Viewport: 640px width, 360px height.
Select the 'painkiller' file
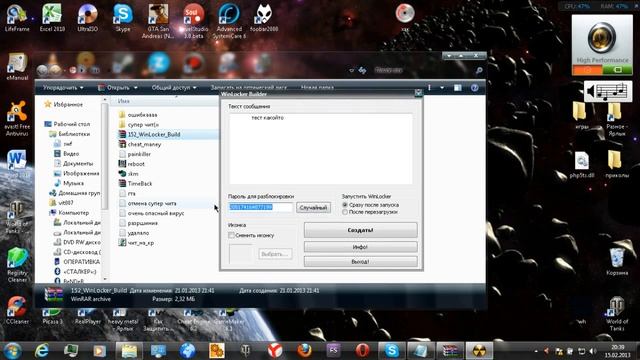click(x=139, y=154)
